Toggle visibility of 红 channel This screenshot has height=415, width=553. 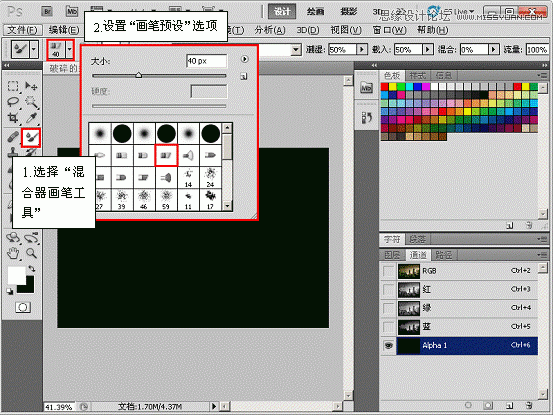click(x=389, y=289)
